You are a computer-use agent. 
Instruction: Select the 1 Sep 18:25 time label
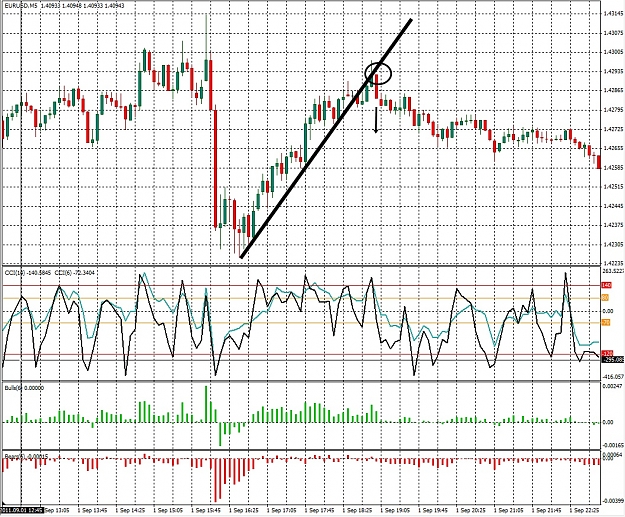[358, 510]
